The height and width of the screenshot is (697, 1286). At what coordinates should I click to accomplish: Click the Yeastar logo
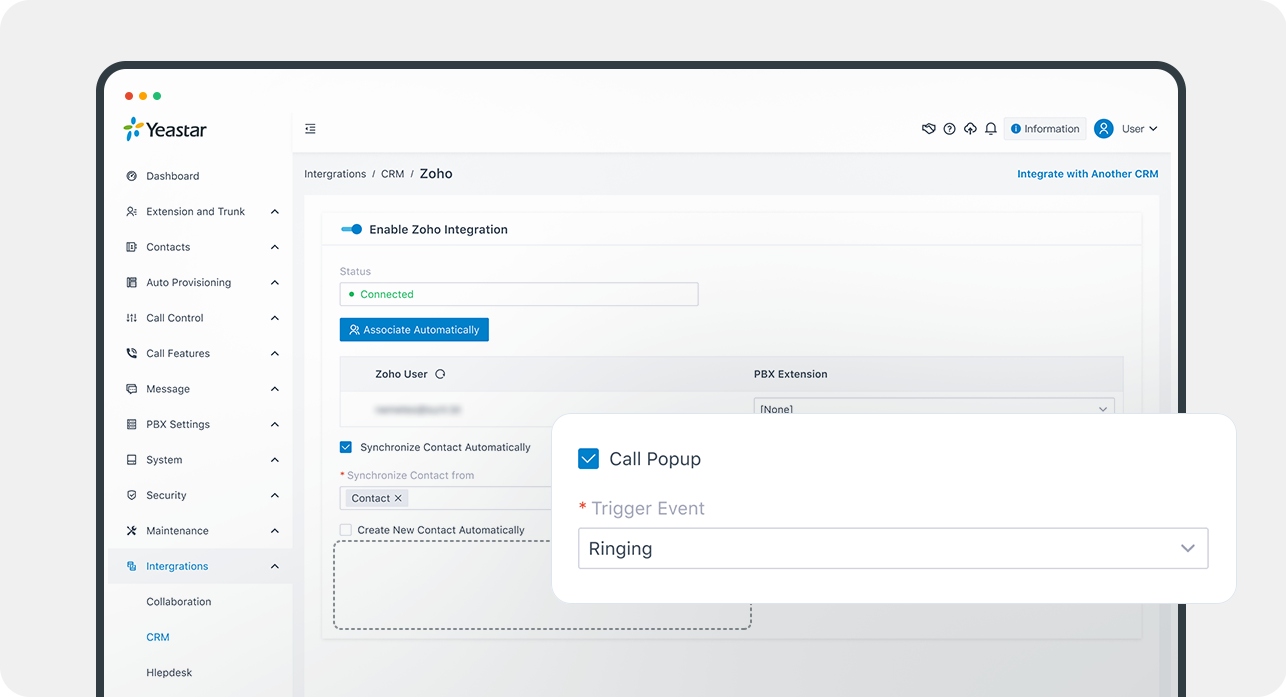[165, 129]
